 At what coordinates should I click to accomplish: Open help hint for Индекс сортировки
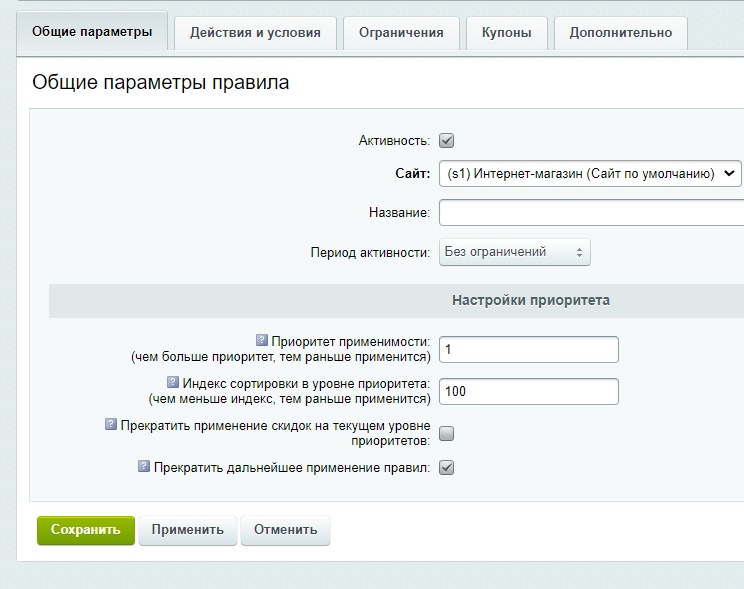point(173,382)
